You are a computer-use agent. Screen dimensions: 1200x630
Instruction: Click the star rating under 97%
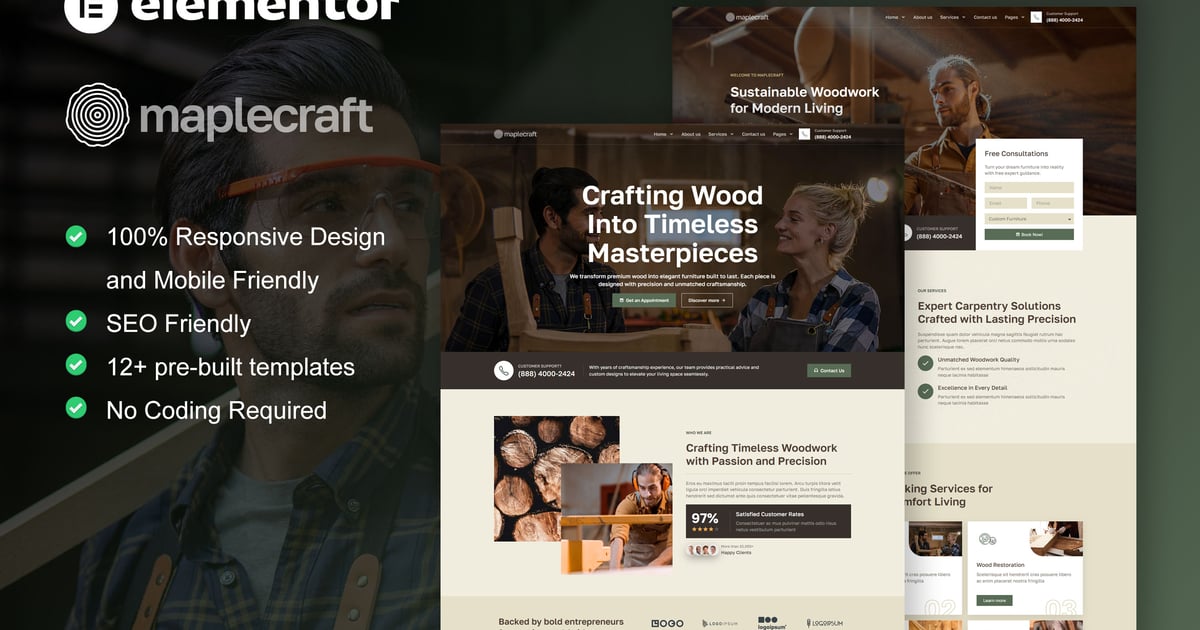pos(704,529)
